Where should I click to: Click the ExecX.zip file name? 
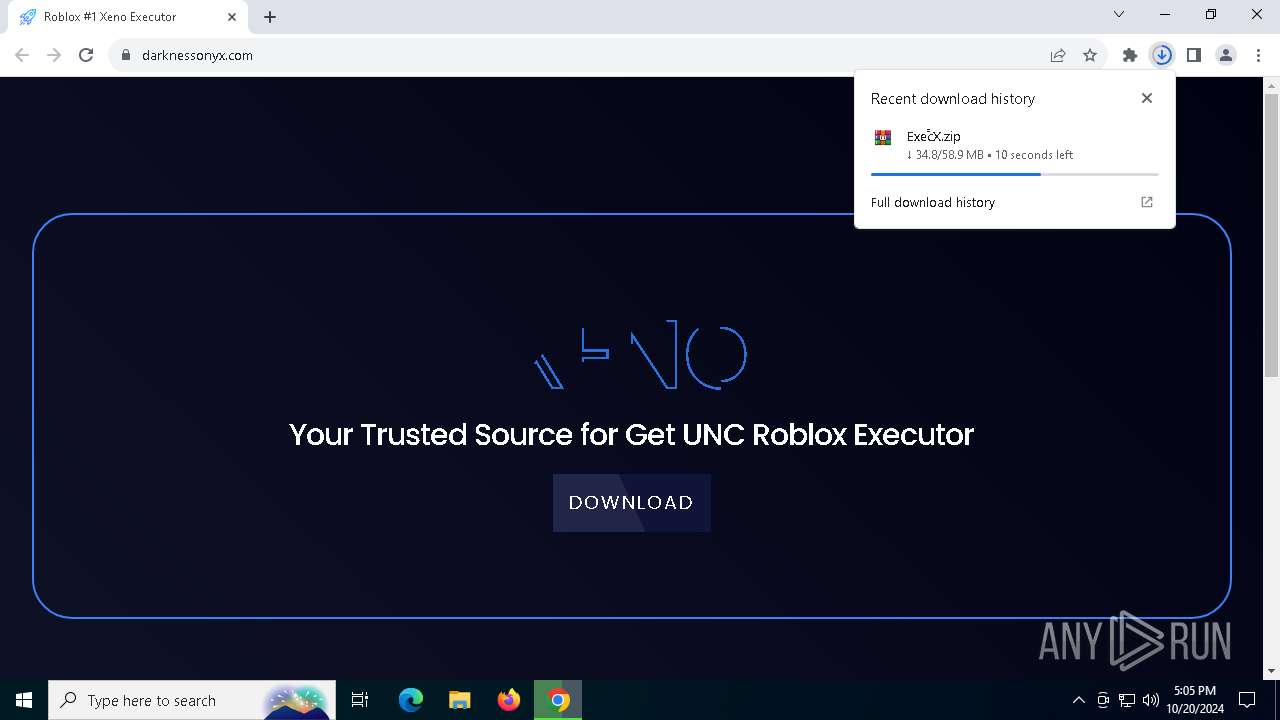(934, 136)
